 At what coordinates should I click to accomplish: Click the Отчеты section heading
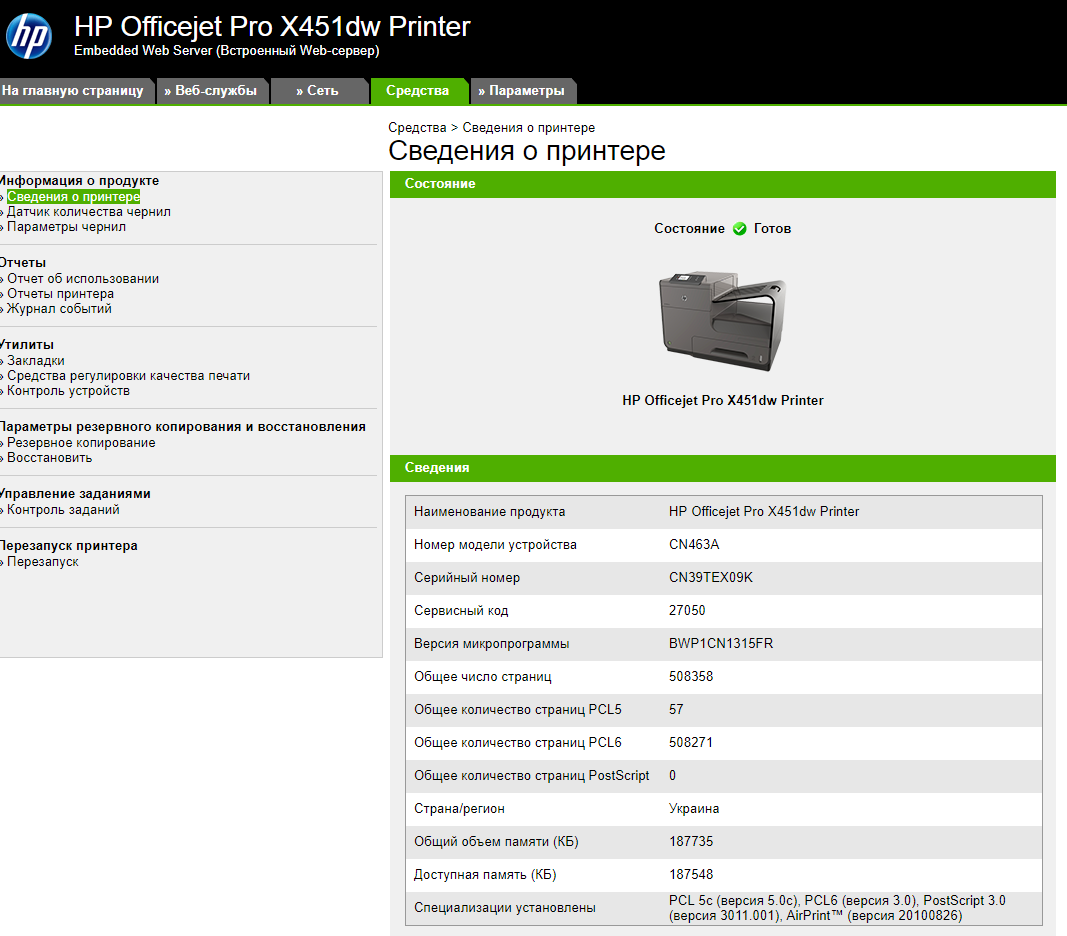click(x=23, y=263)
